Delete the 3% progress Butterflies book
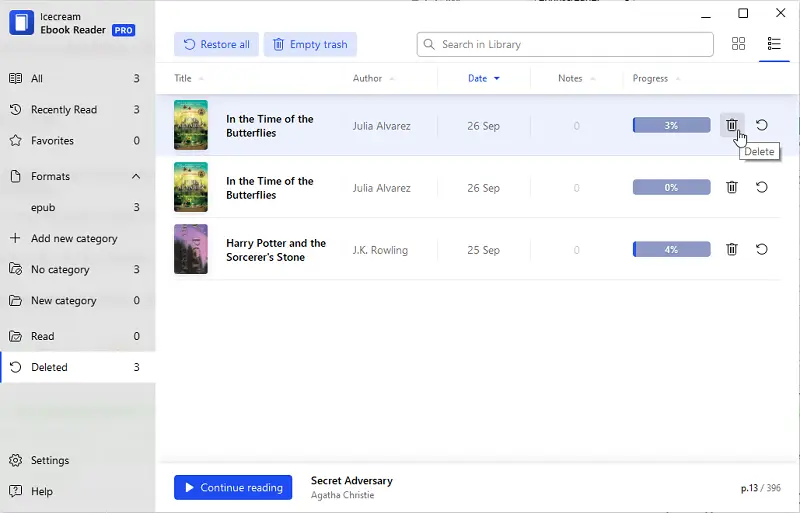The height and width of the screenshot is (513, 800). (x=732, y=125)
